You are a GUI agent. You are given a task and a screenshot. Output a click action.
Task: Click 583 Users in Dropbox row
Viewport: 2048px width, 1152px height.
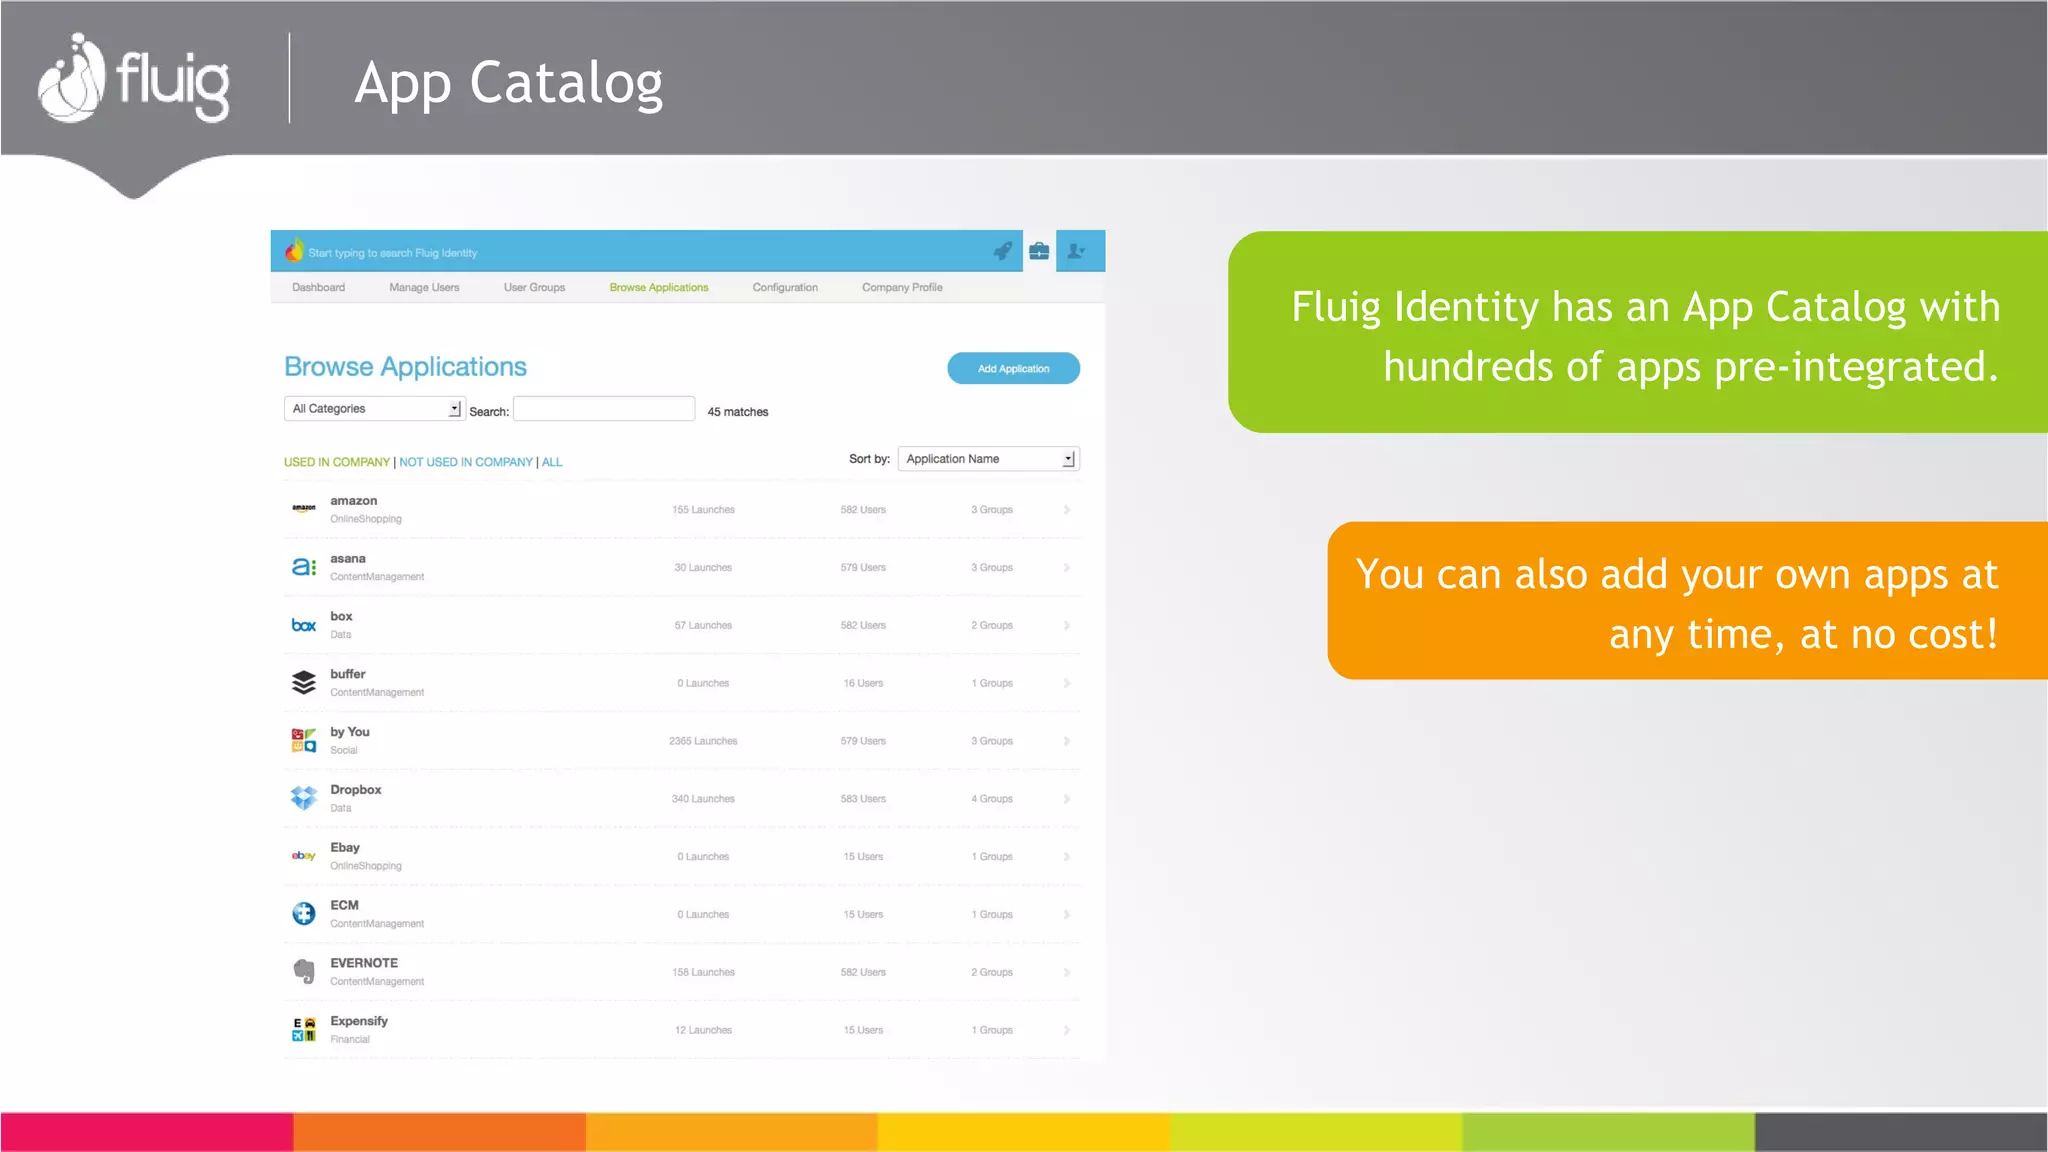pyautogui.click(x=863, y=799)
